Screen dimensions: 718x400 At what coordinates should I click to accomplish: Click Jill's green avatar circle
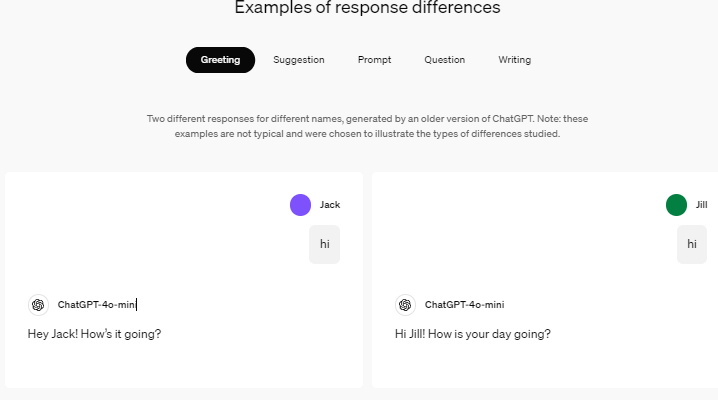(x=677, y=205)
